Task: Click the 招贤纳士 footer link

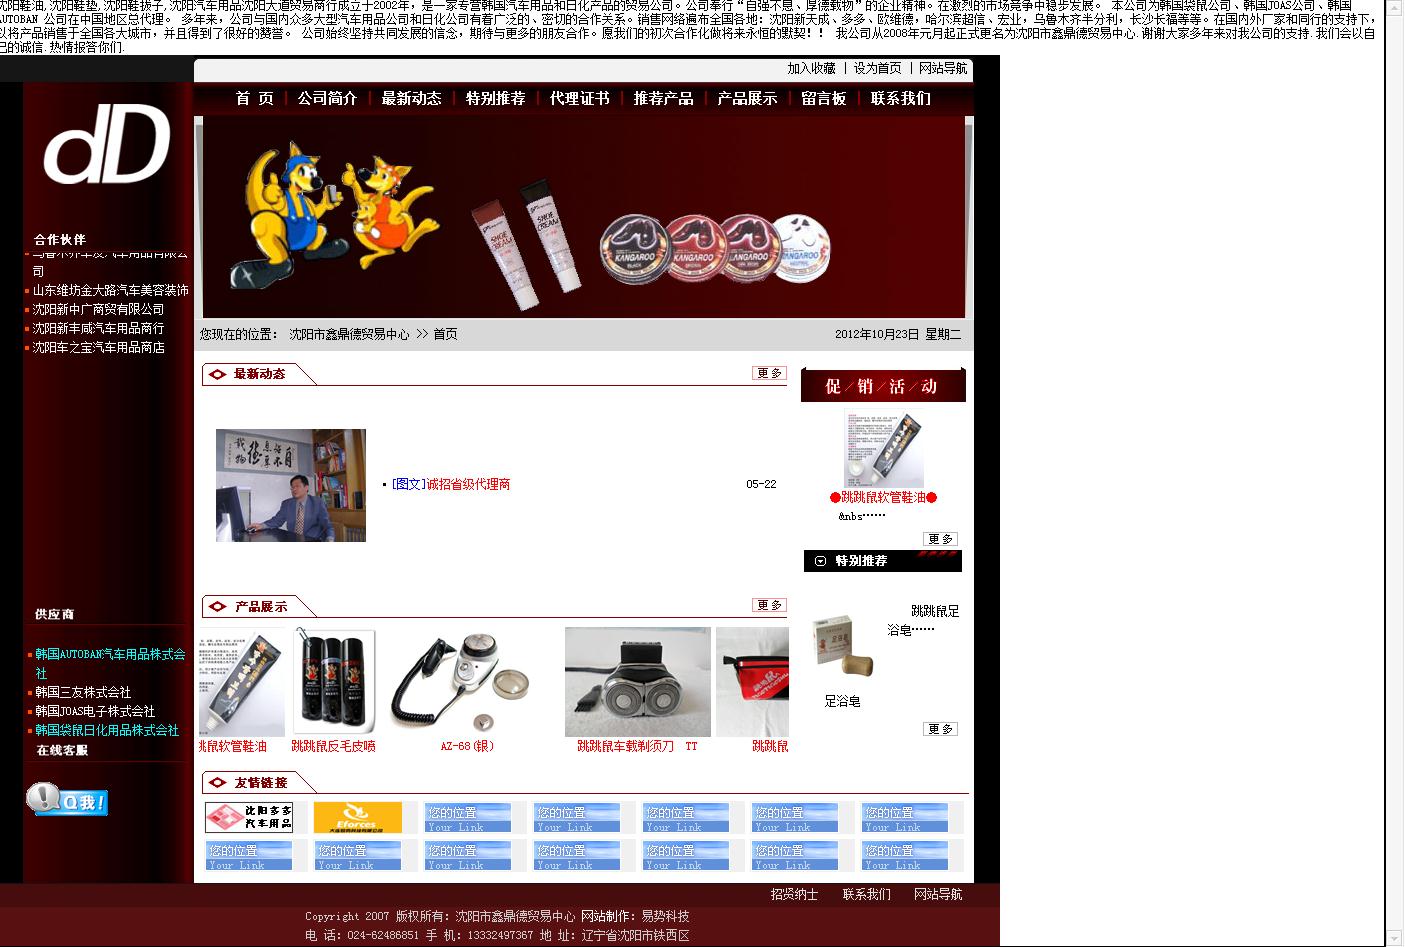Action: [x=794, y=894]
